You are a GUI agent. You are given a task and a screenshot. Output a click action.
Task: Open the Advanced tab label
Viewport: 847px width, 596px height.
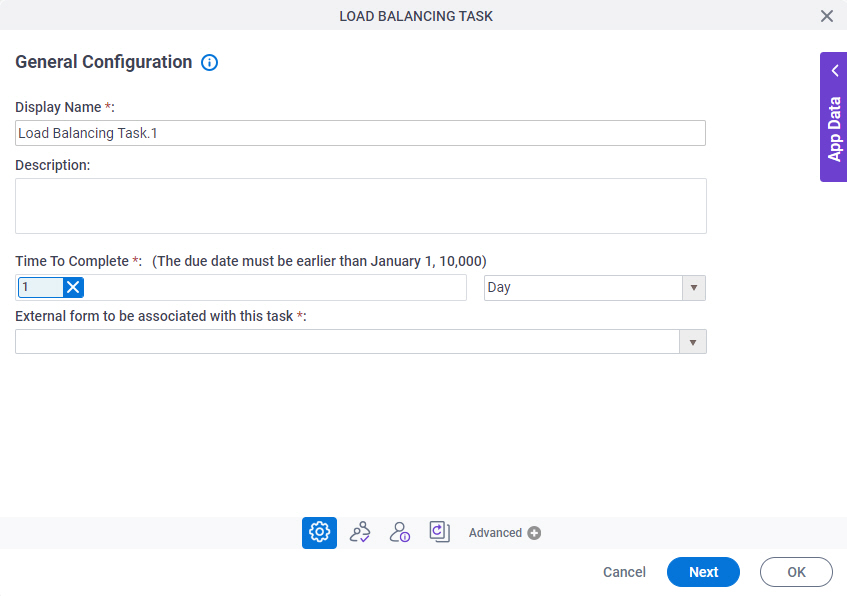click(495, 533)
